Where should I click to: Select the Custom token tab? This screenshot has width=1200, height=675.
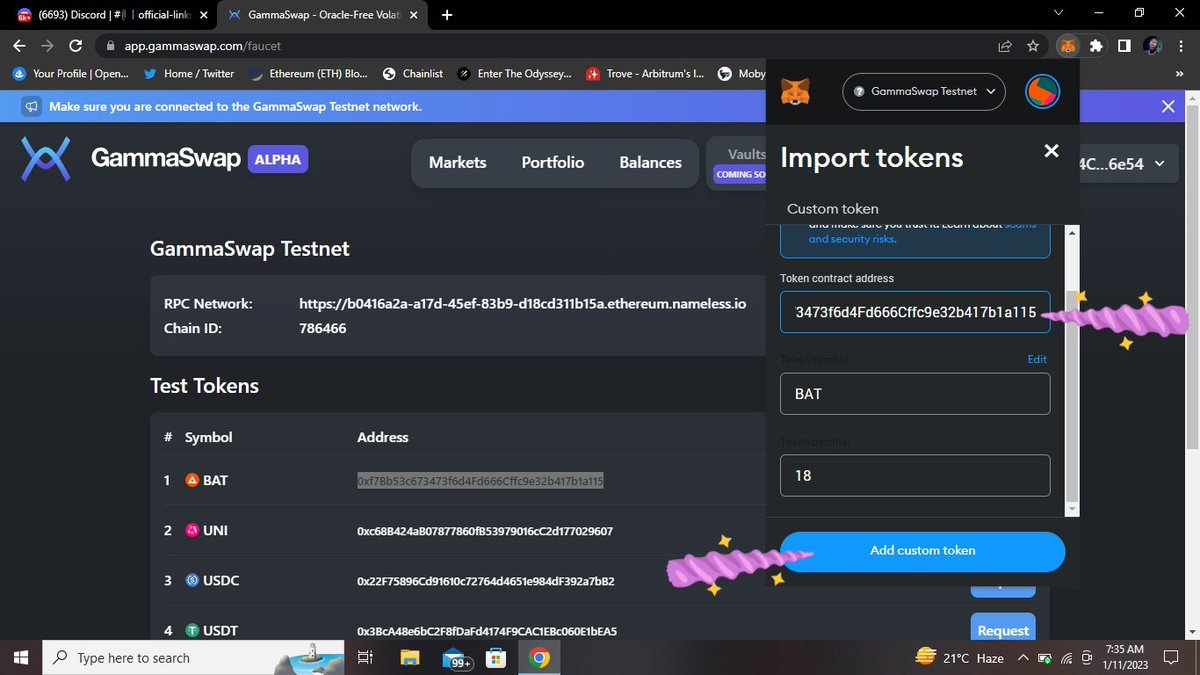833,209
